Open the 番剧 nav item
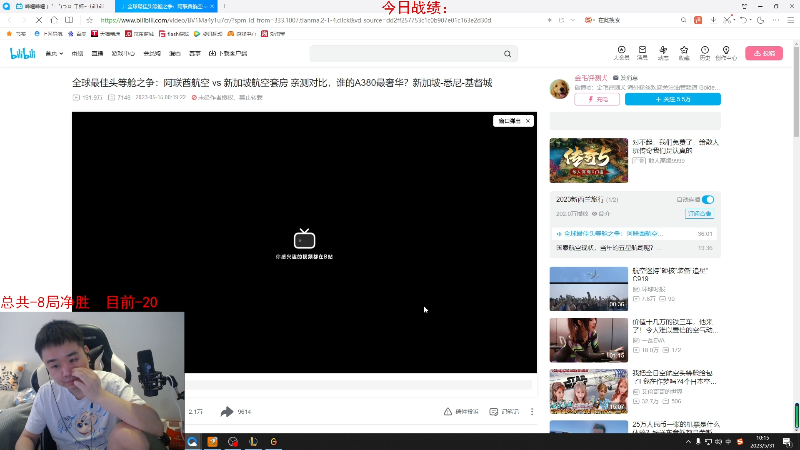 point(77,54)
